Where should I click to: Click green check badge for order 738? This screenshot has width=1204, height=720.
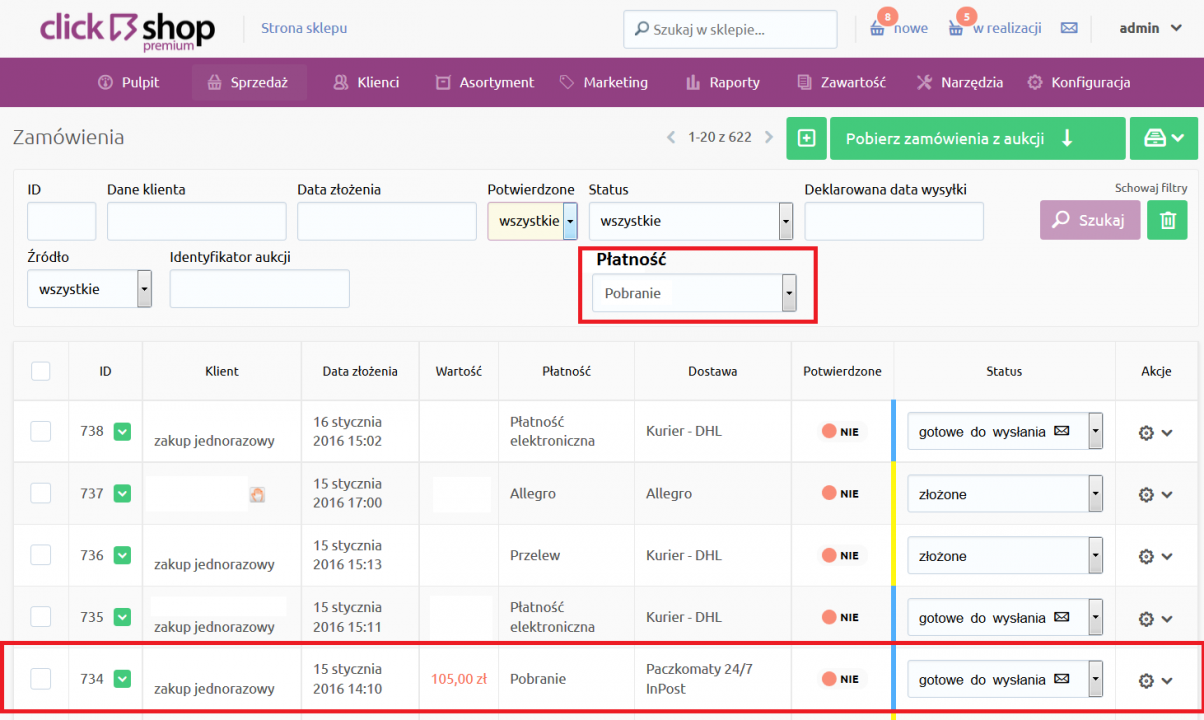point(122,431)
